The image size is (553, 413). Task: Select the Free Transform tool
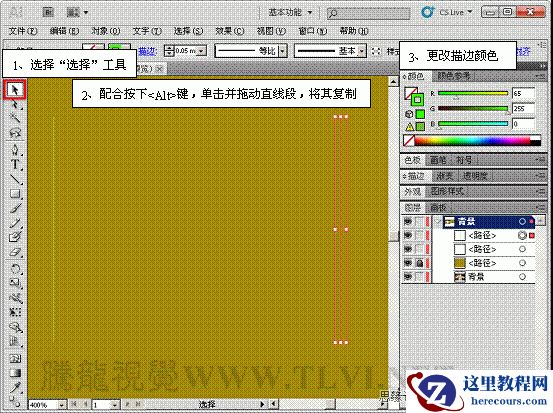tap(15, 312)
